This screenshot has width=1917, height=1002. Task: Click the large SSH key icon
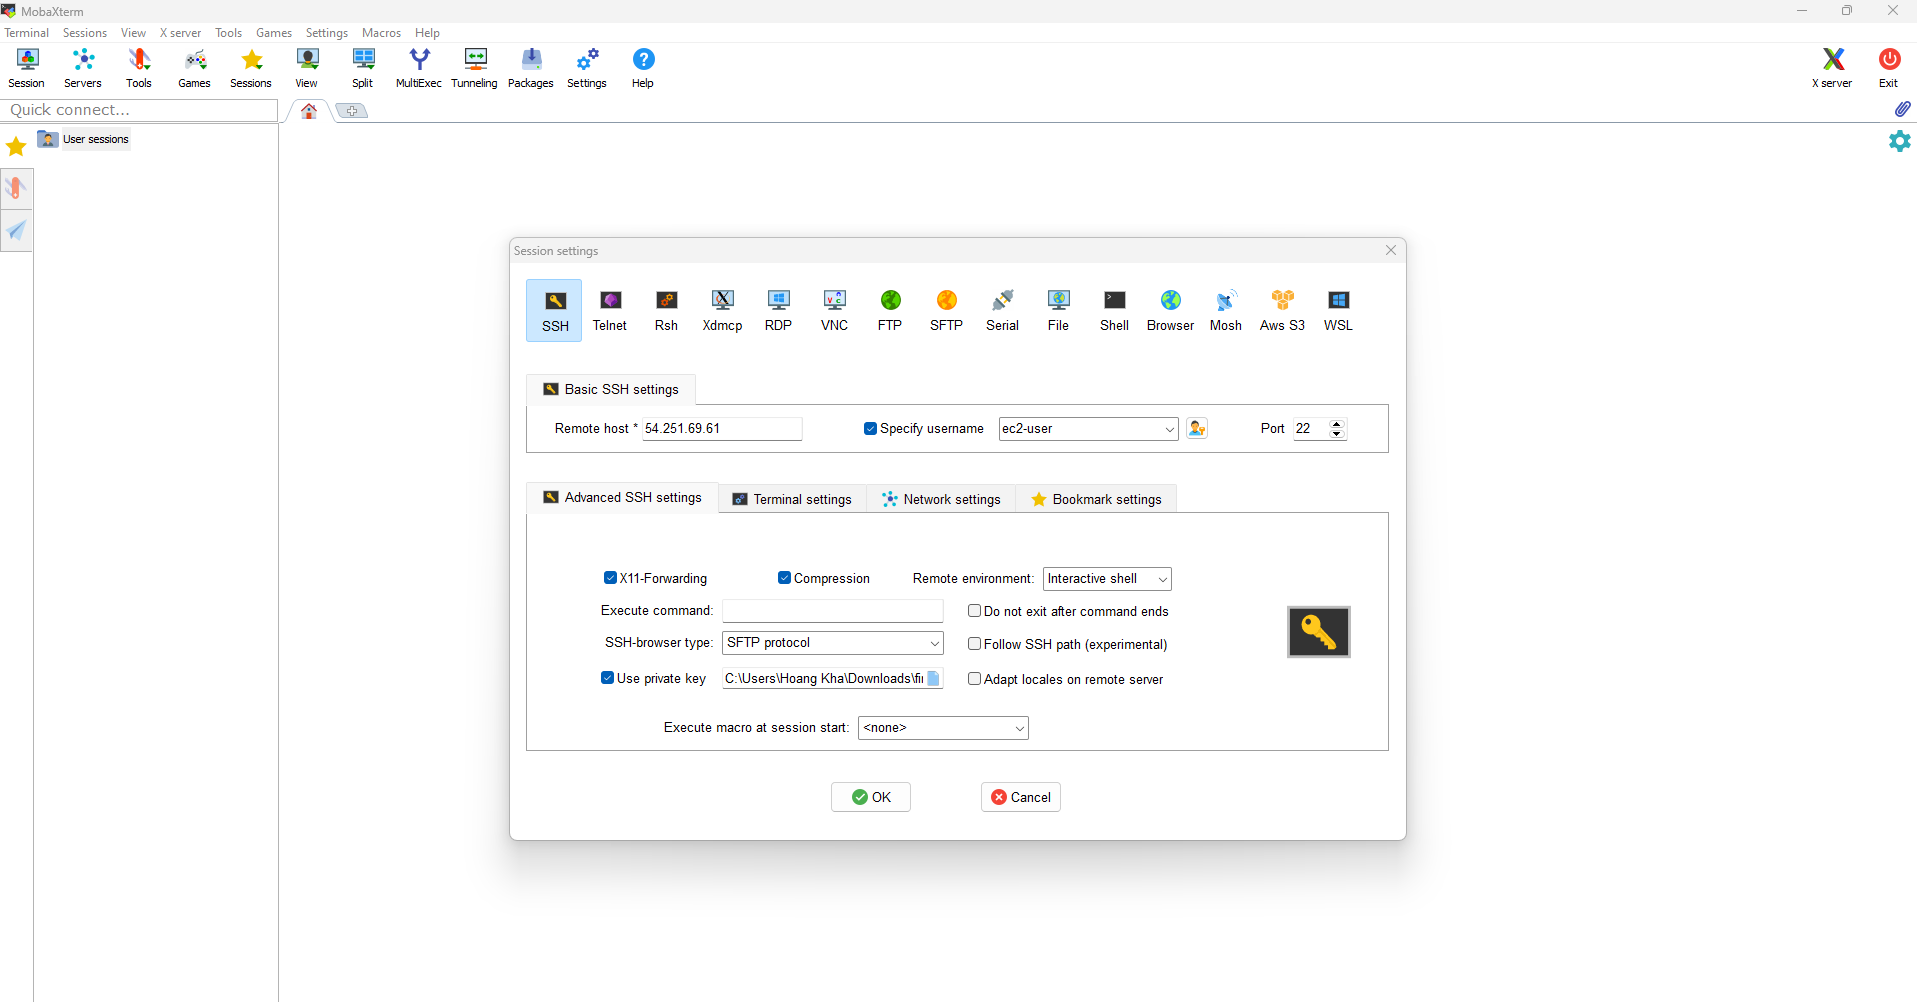click(1318, 632)
